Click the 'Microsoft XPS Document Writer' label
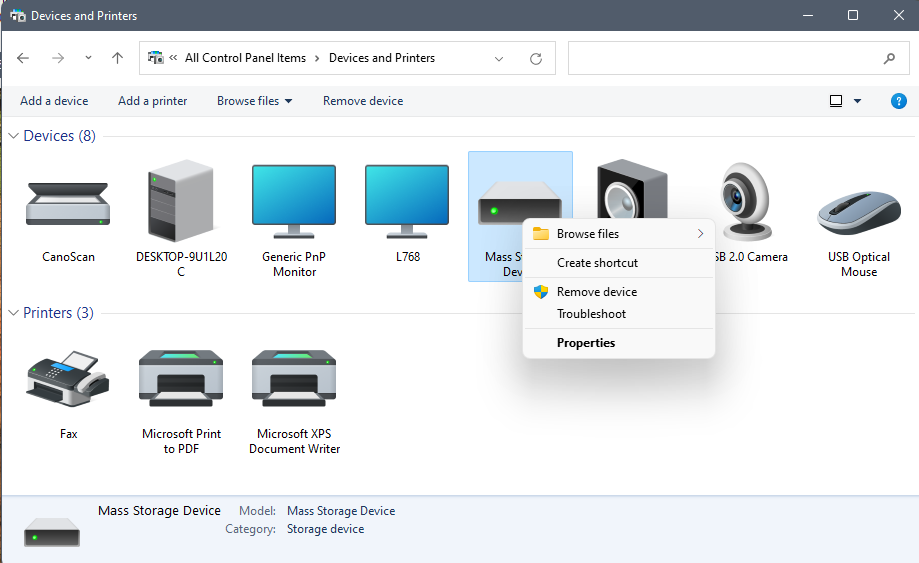This screenshot has height=563, width=919. click(294, 441)
